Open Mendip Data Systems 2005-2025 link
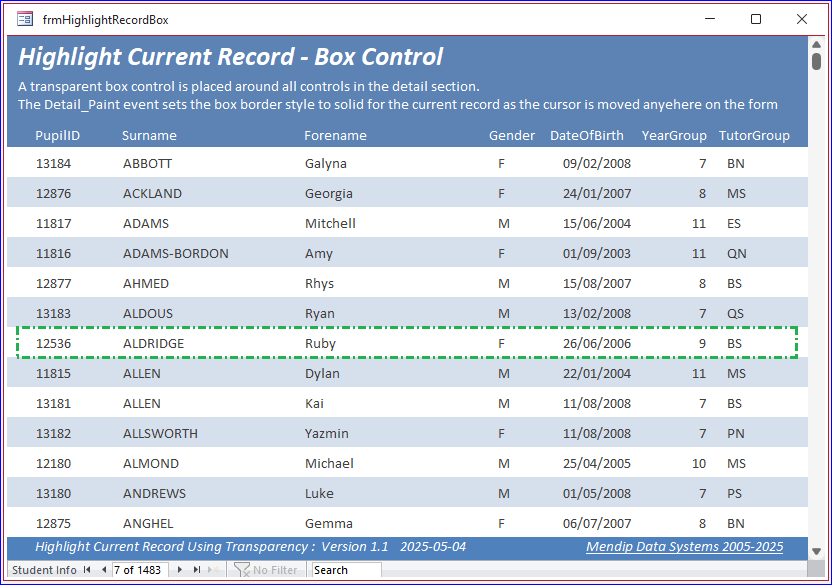 point(684,546)
